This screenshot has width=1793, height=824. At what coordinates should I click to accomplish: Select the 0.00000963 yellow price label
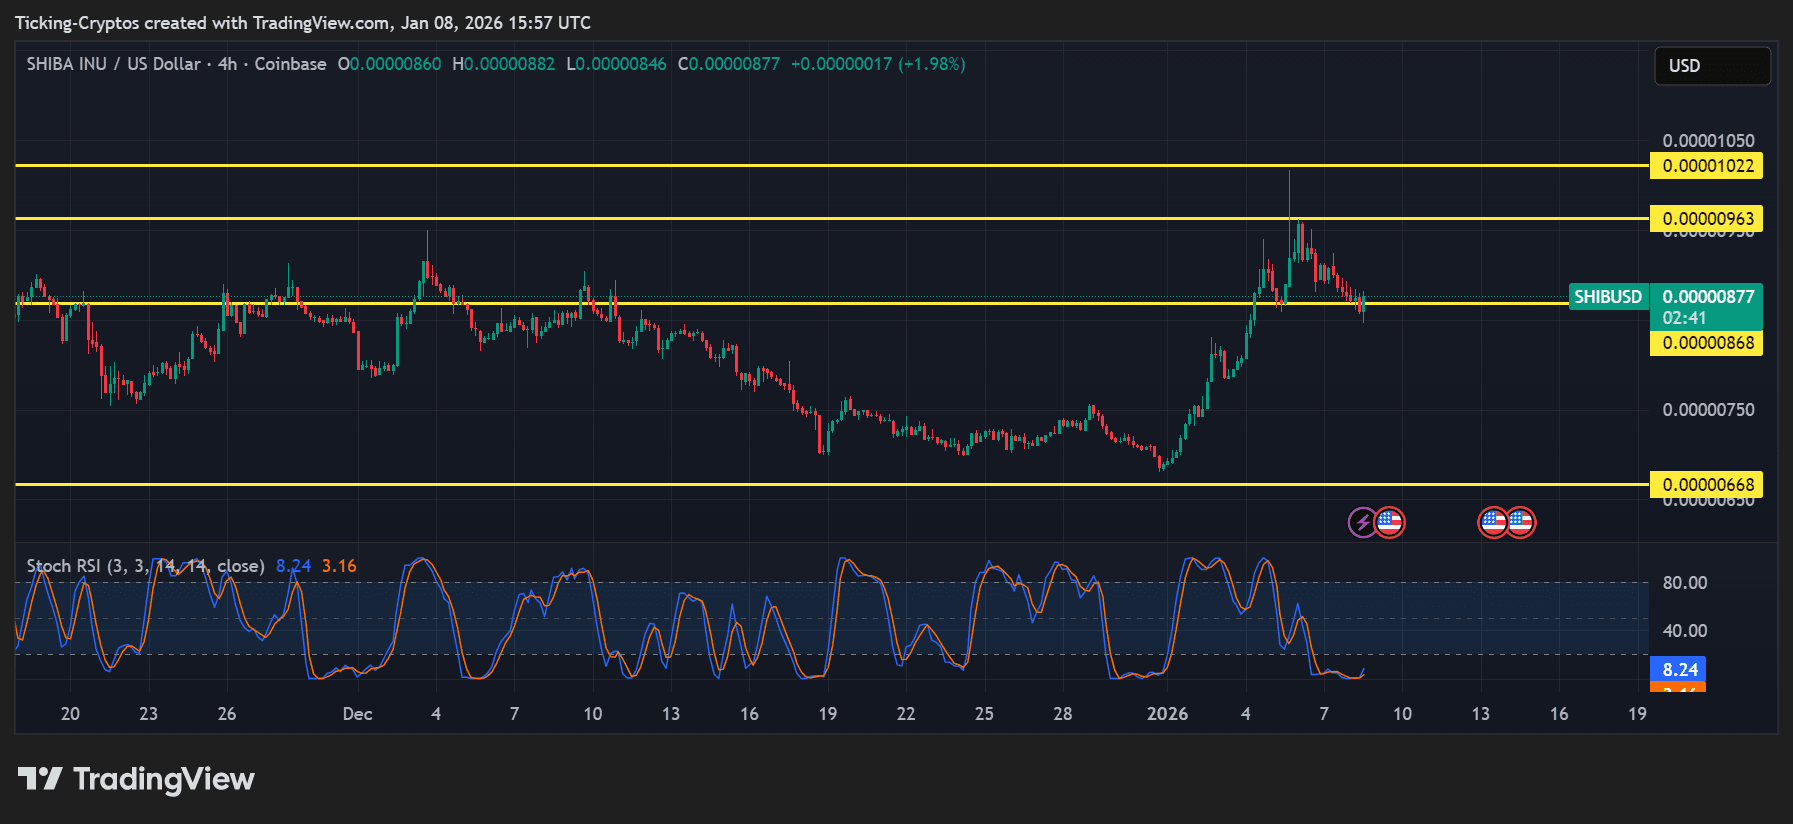coord(1706,219)
